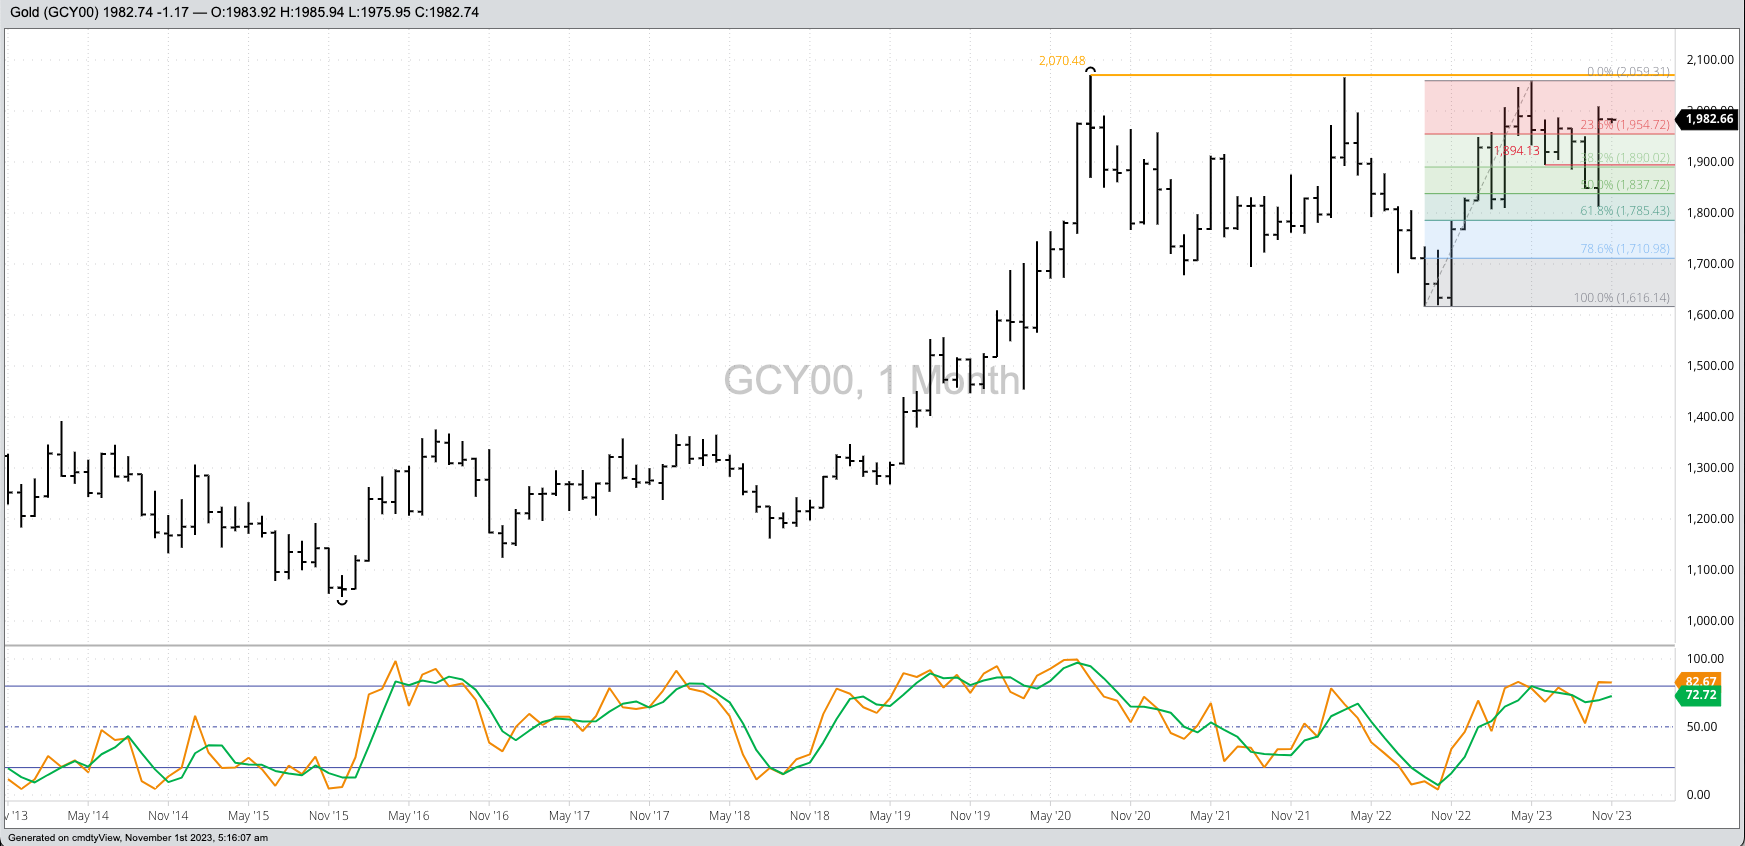Click the 1,500.00 price axis label
Image resolution: width=1745 pixels, height=846 pixels.
tap(1709, 366)
